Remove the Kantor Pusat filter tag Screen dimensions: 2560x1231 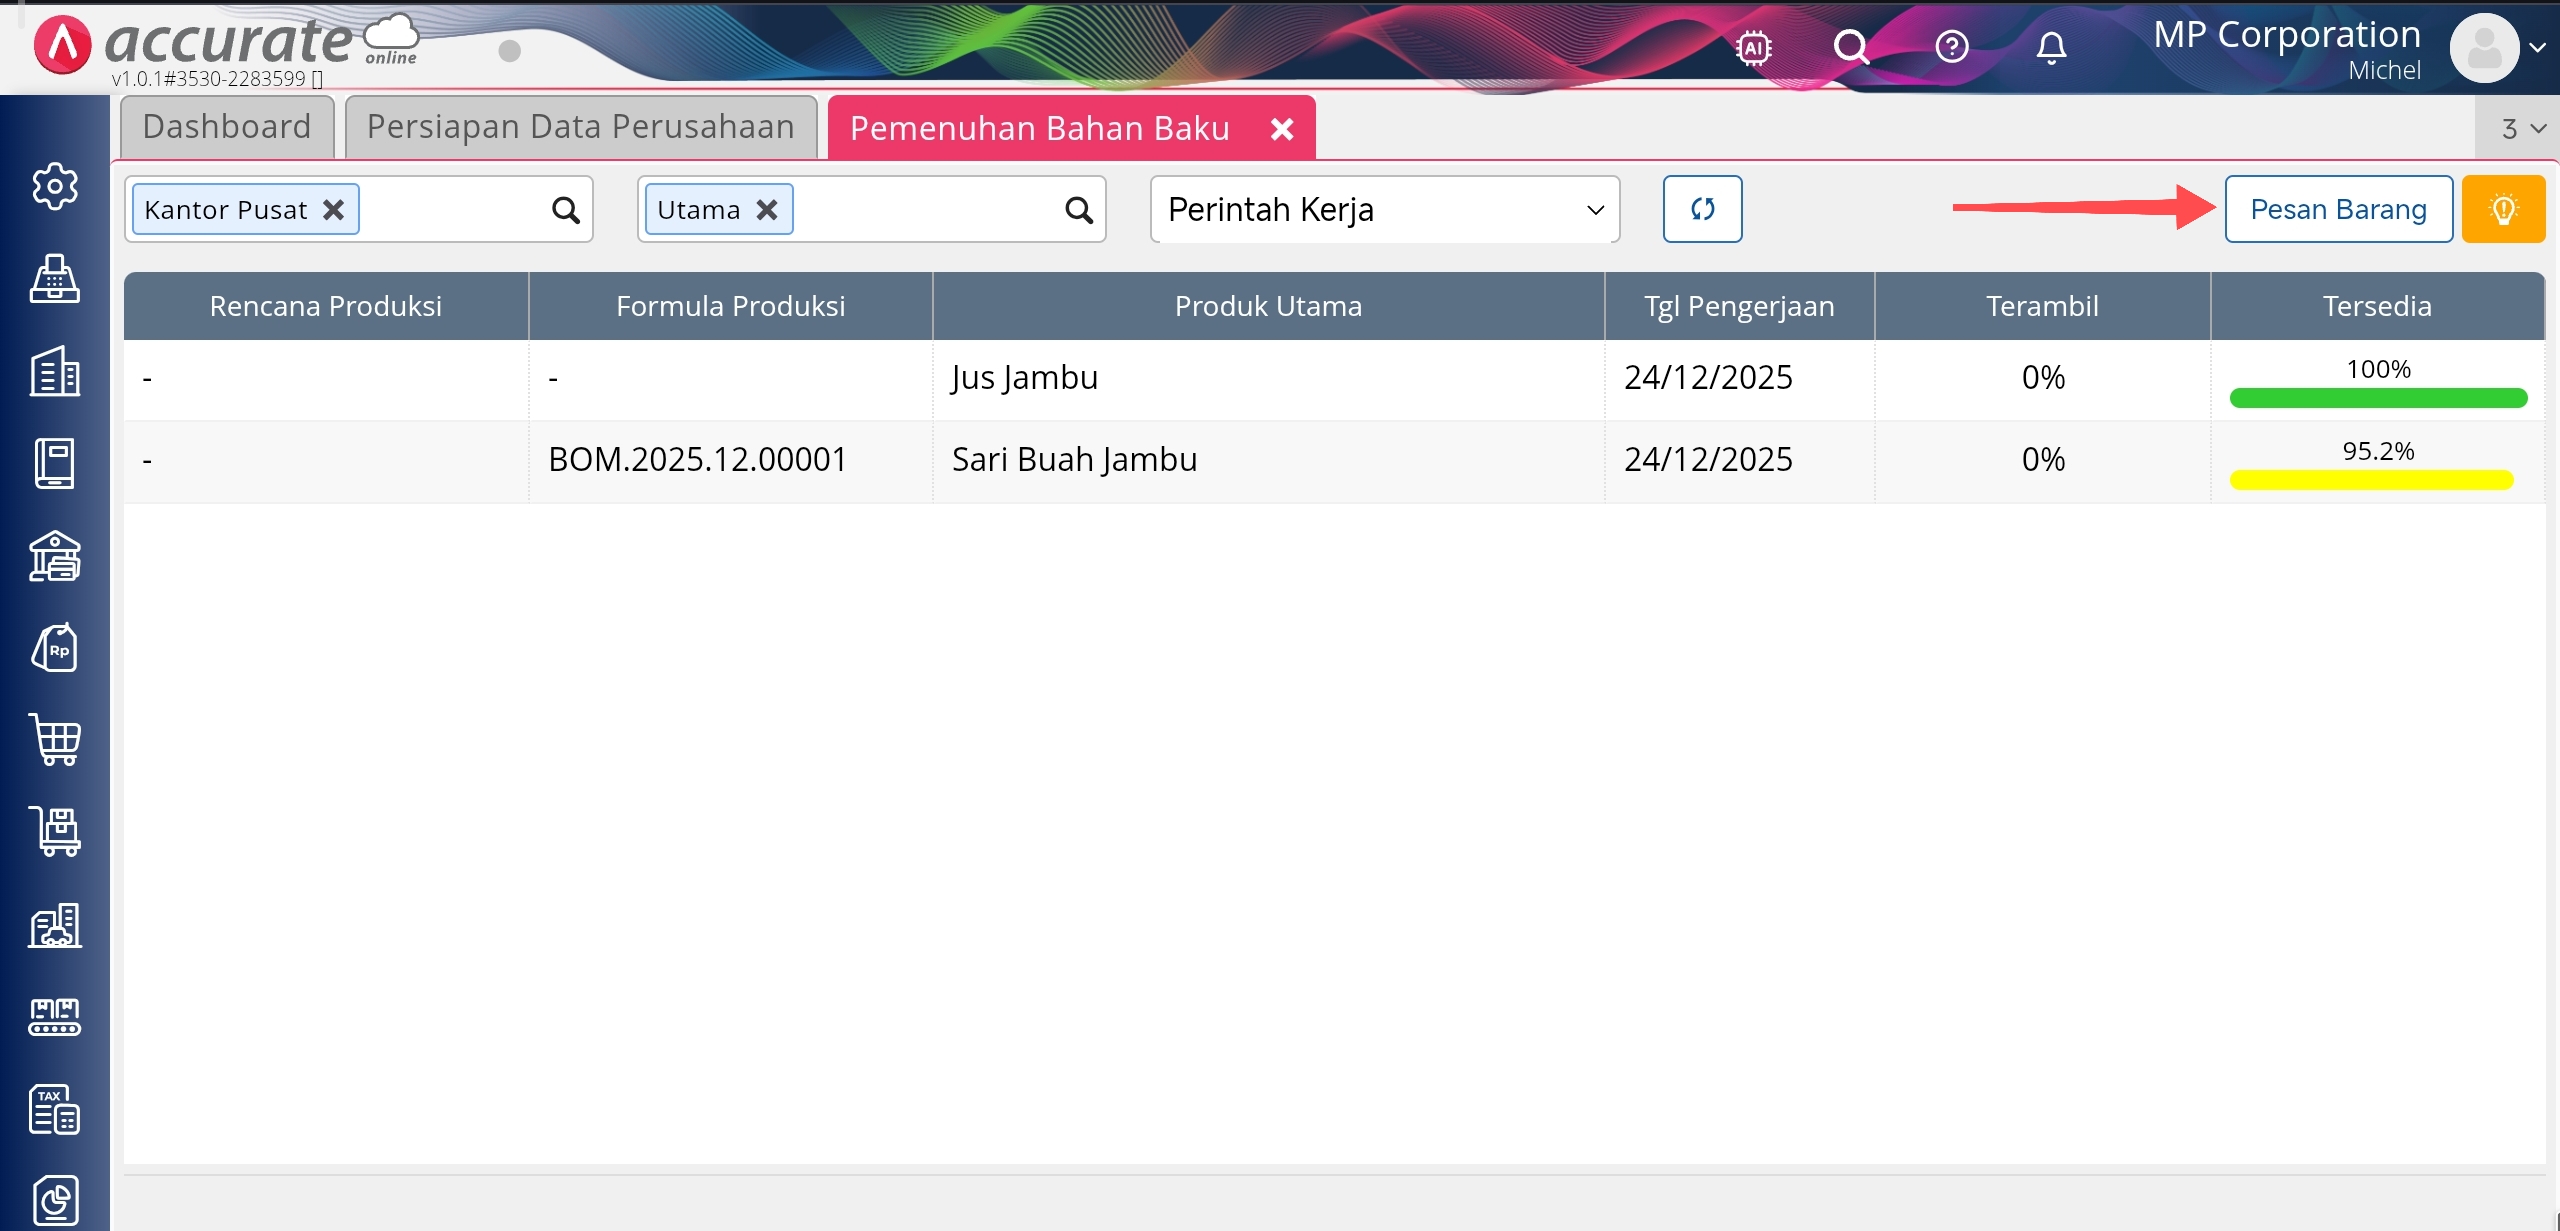334,209
